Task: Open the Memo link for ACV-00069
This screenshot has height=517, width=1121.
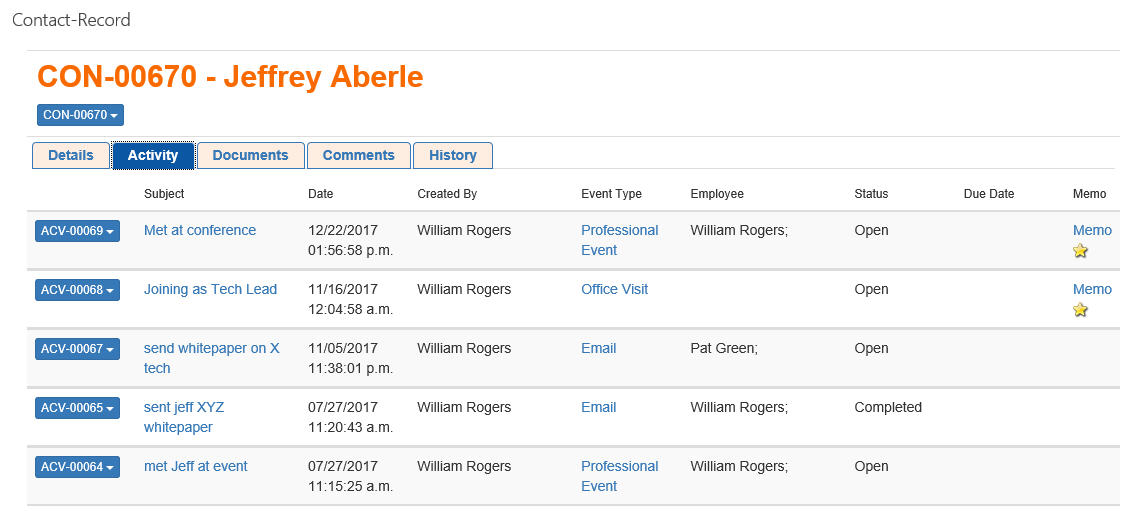Action: click(1092, 230)
